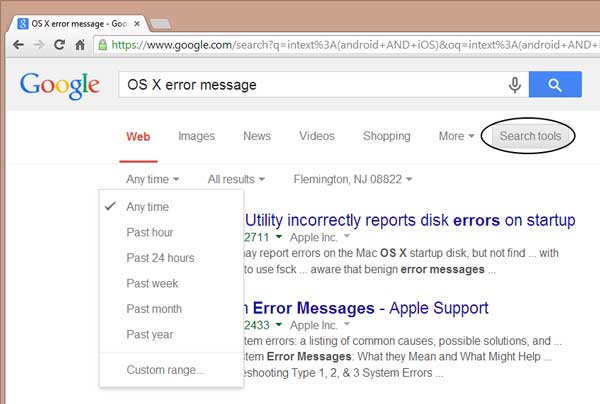Reload the page with the refresh icon
Screen dimensions: 600x404
click(x=59, y=45)
